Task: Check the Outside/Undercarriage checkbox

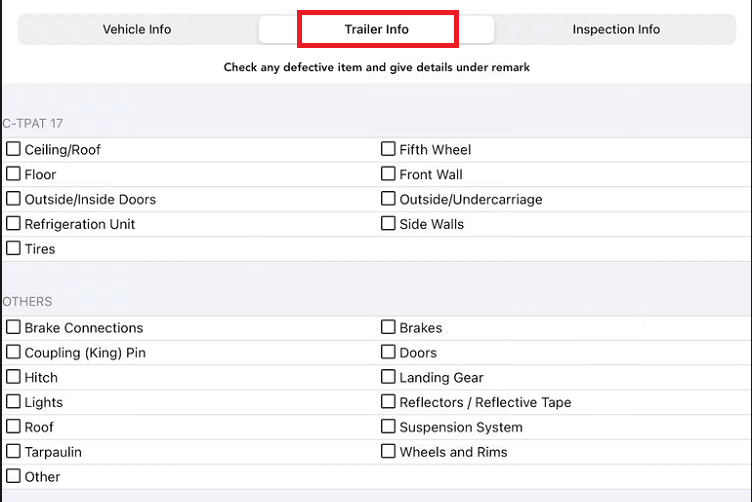Action: pyautogui.click(x=388, y=199)
